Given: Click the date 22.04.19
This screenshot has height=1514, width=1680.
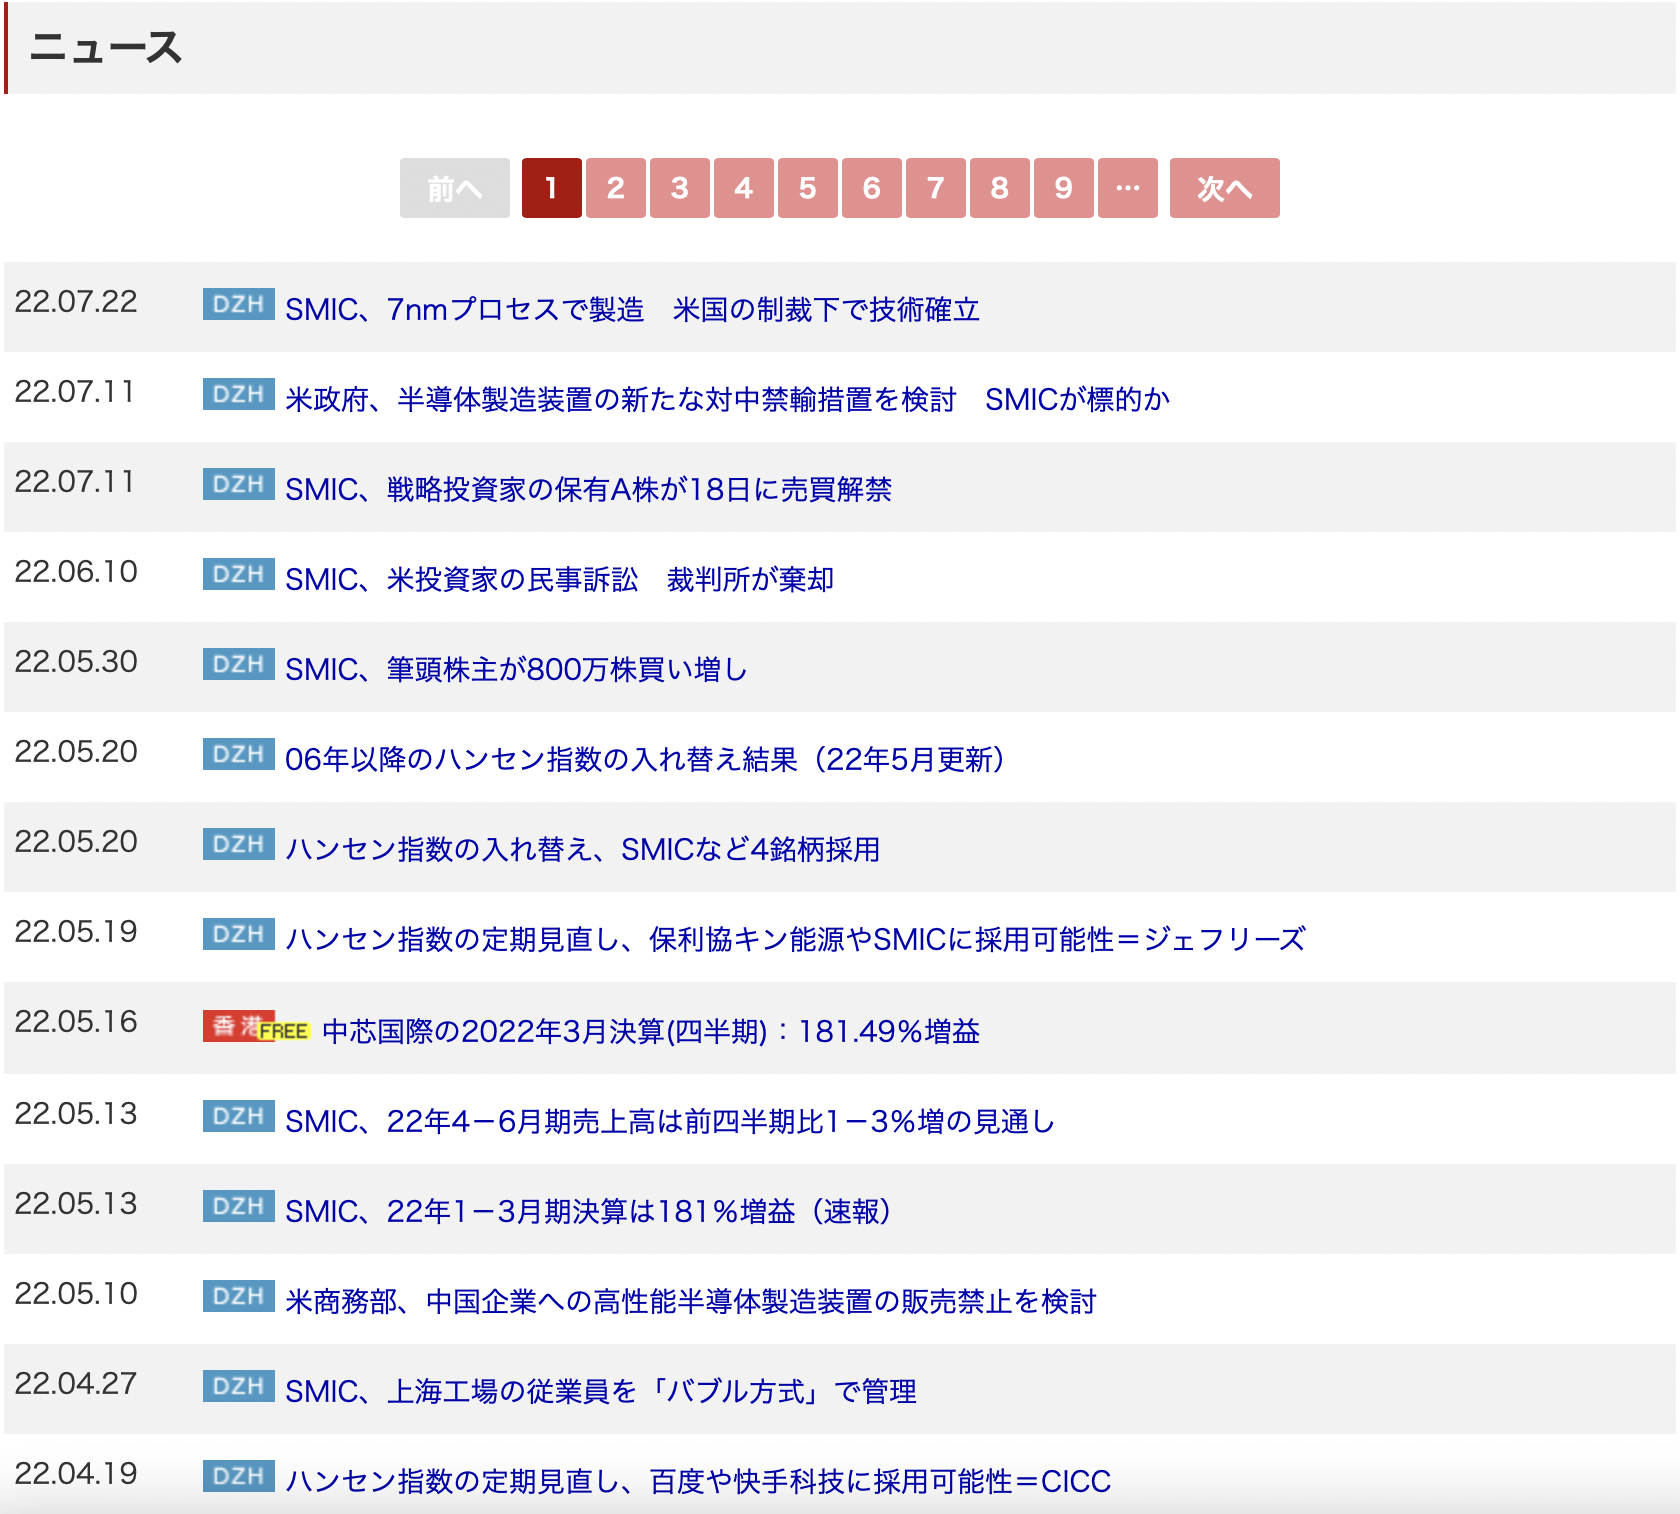Looking at the screenshot, I should [76, 1474].
